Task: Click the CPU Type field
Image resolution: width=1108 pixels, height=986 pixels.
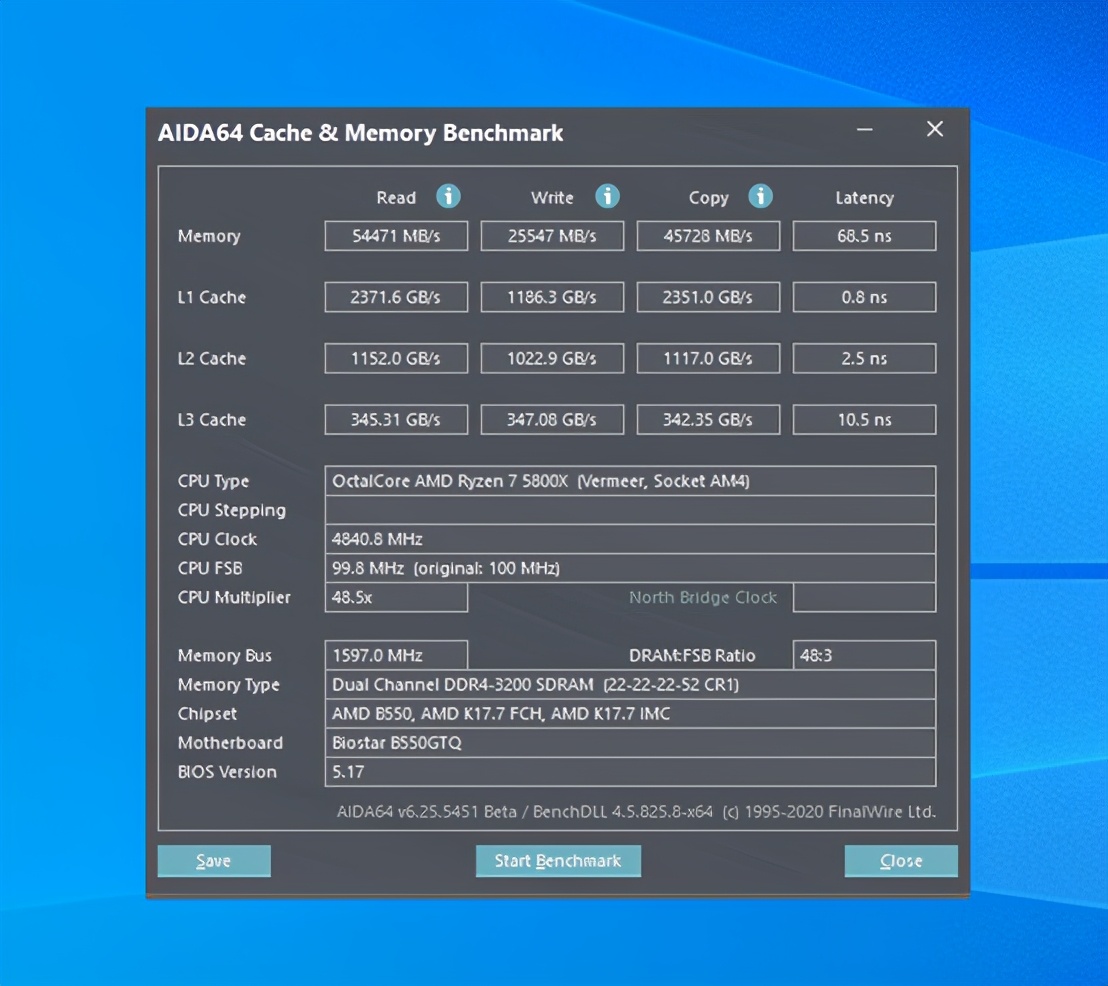Action: (630, 481)
